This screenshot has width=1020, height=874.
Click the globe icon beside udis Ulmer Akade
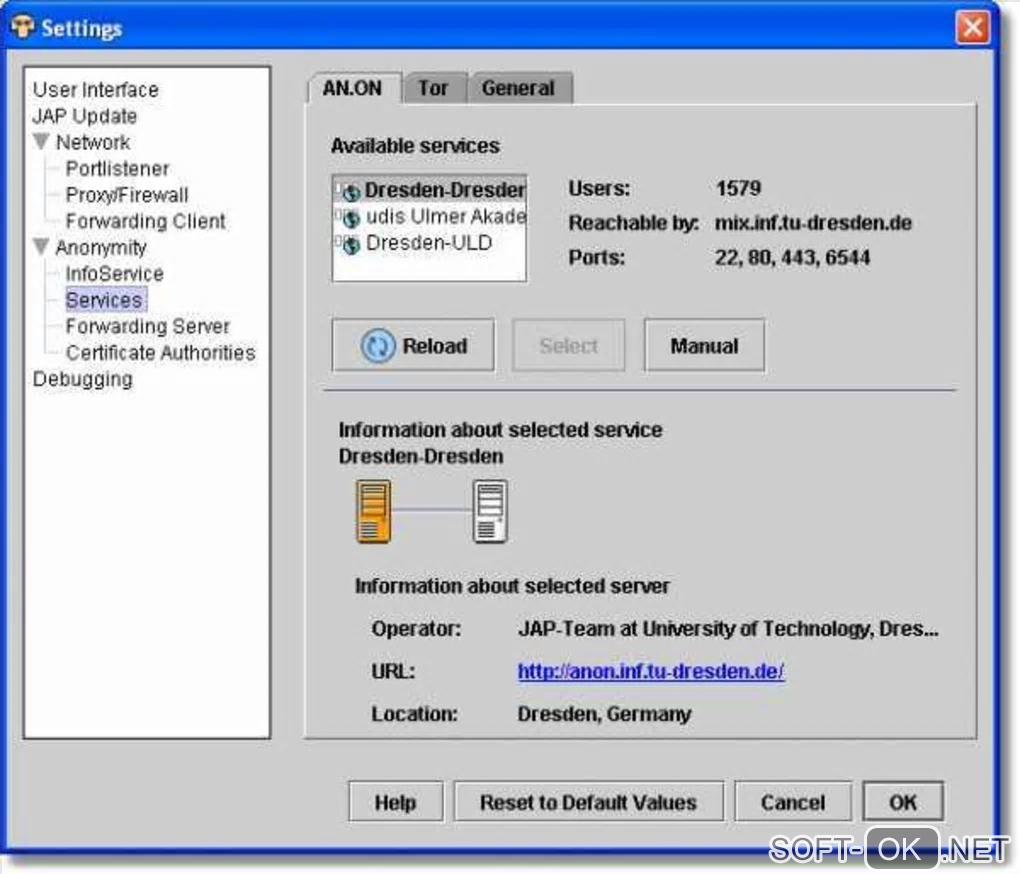tap(351, 219)
